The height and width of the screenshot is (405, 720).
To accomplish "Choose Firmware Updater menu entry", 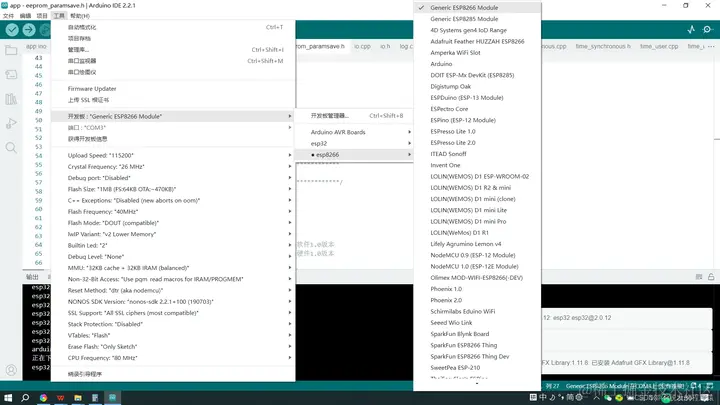I will click(173, 89).
